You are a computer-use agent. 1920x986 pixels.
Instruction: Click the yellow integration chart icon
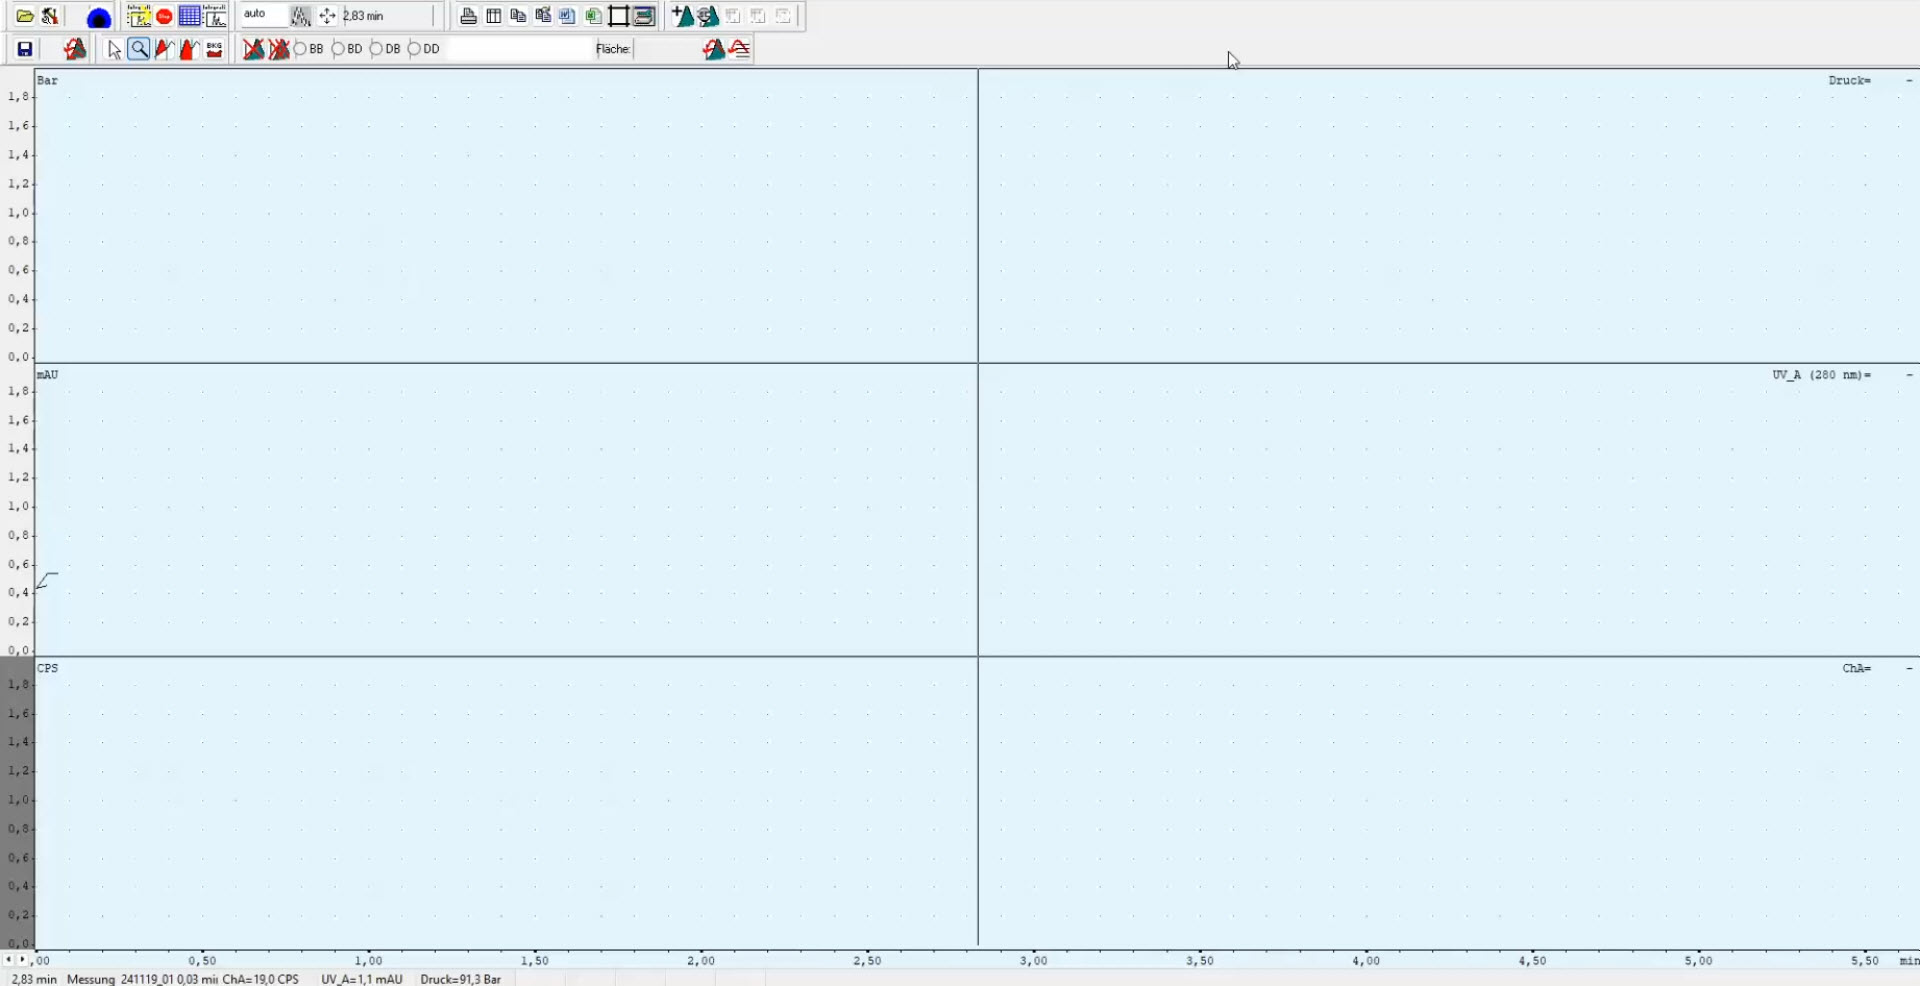pyautogui.click(x=139, y=16)
